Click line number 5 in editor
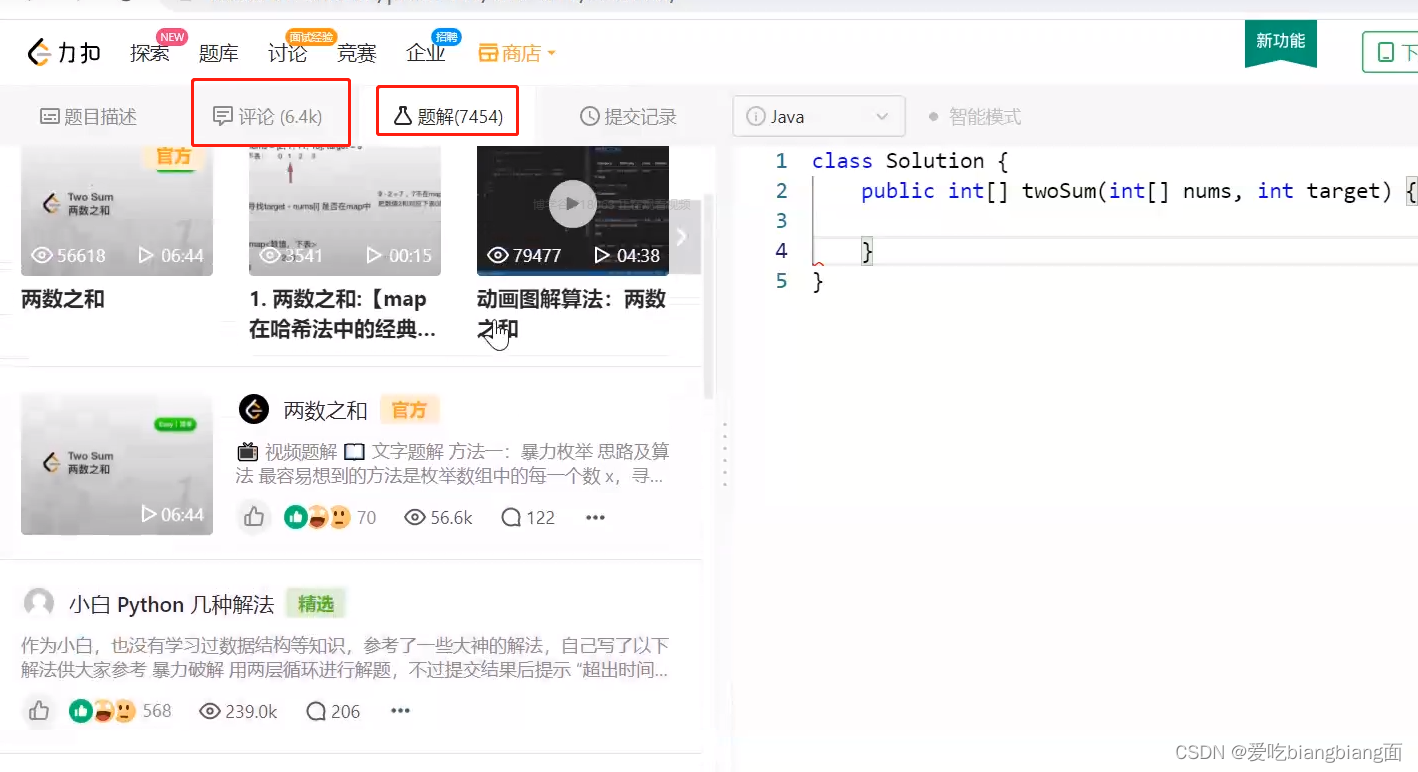This screenshot has height=772, width=1418. click(x=781, y=281)
